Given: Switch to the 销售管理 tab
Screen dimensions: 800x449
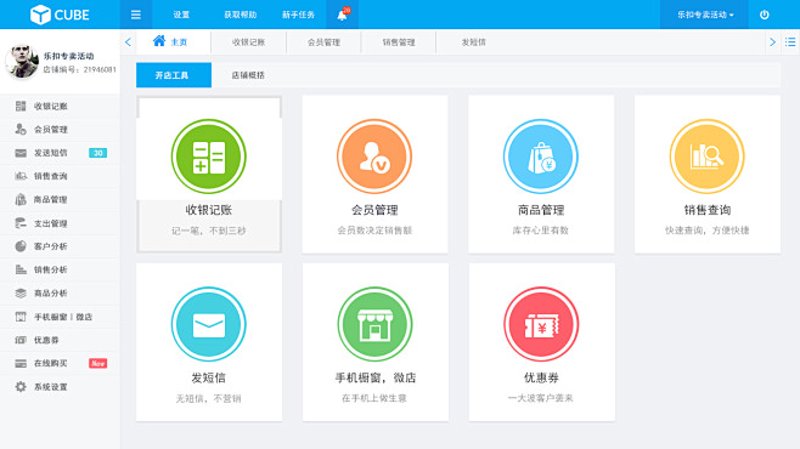Looking at the screenshot, I should [x=398, y=42].
